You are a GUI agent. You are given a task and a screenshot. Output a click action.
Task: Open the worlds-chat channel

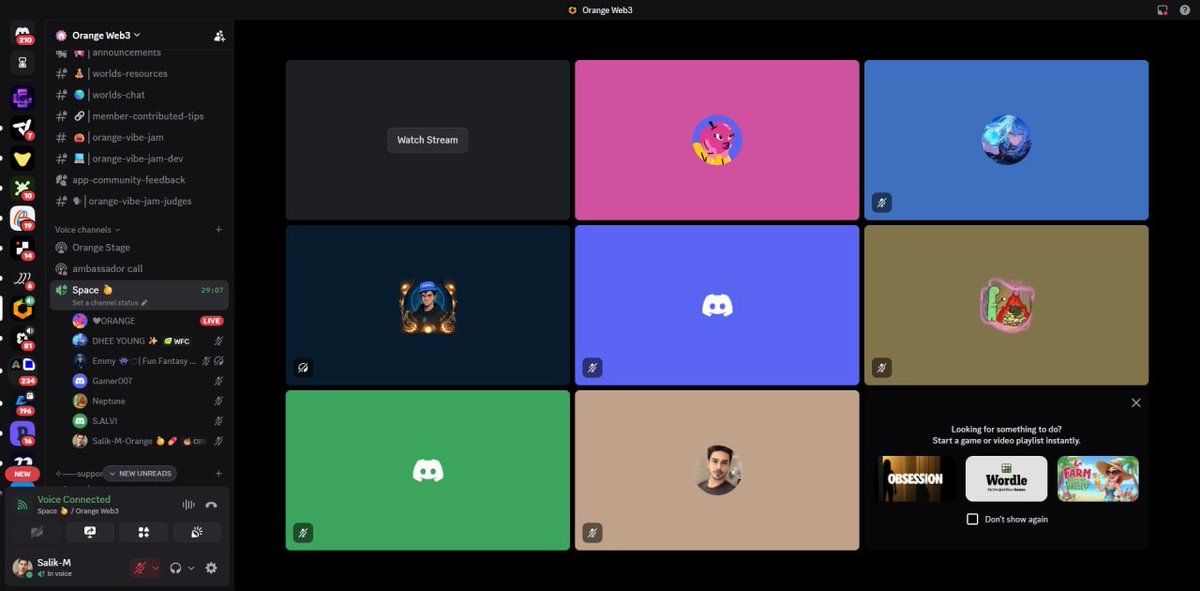tap(140, 95)
